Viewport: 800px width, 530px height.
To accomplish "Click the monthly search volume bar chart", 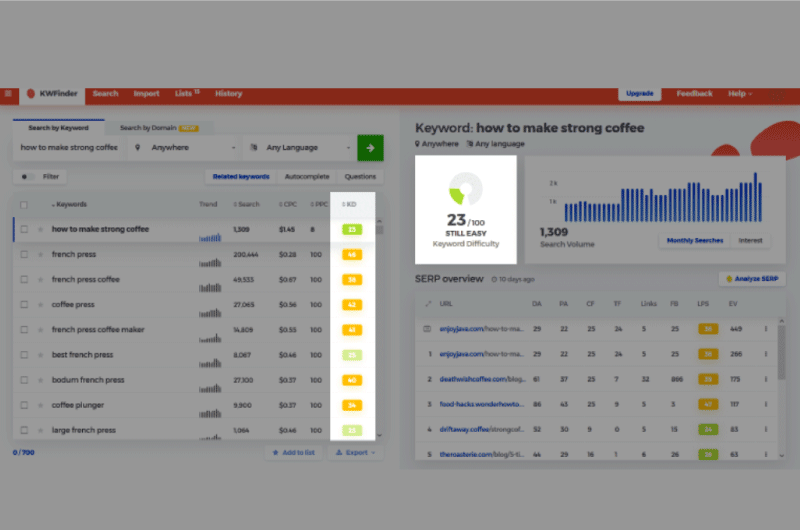I will coord(663,199).
